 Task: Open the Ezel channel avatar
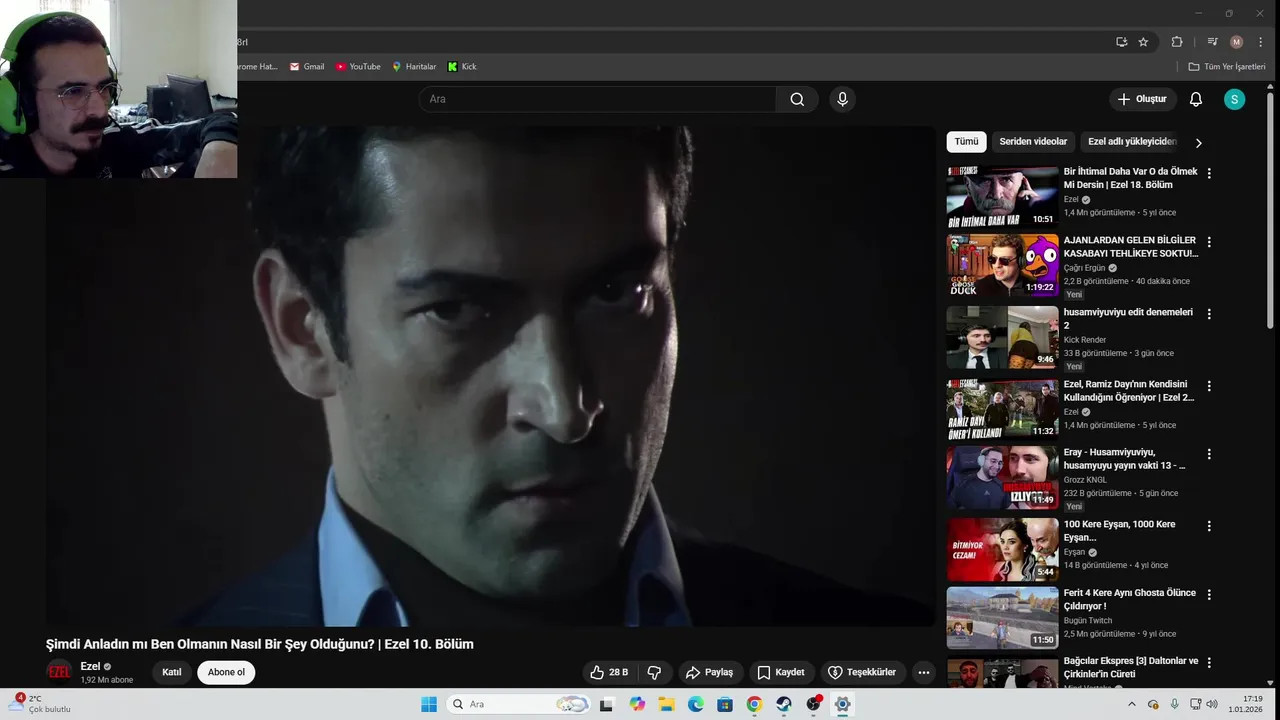pos(59,672)
